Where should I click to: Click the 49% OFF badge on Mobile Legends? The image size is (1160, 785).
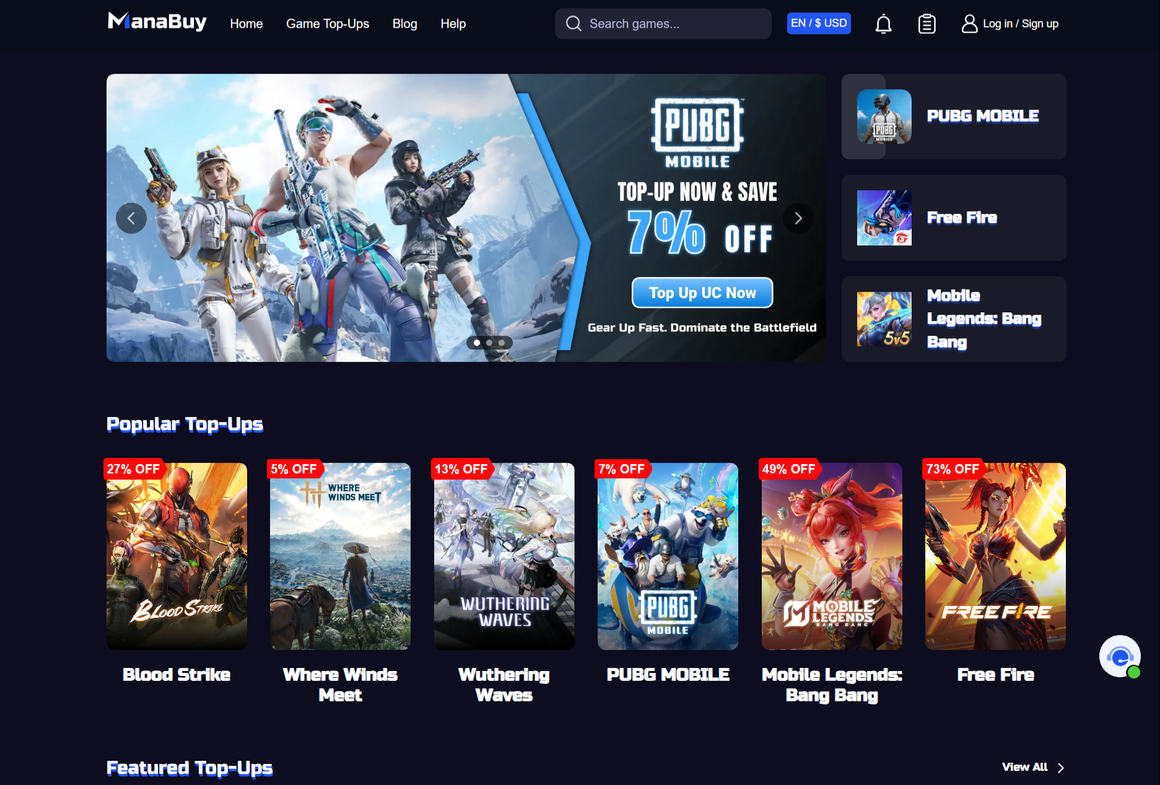click(789, 468)
